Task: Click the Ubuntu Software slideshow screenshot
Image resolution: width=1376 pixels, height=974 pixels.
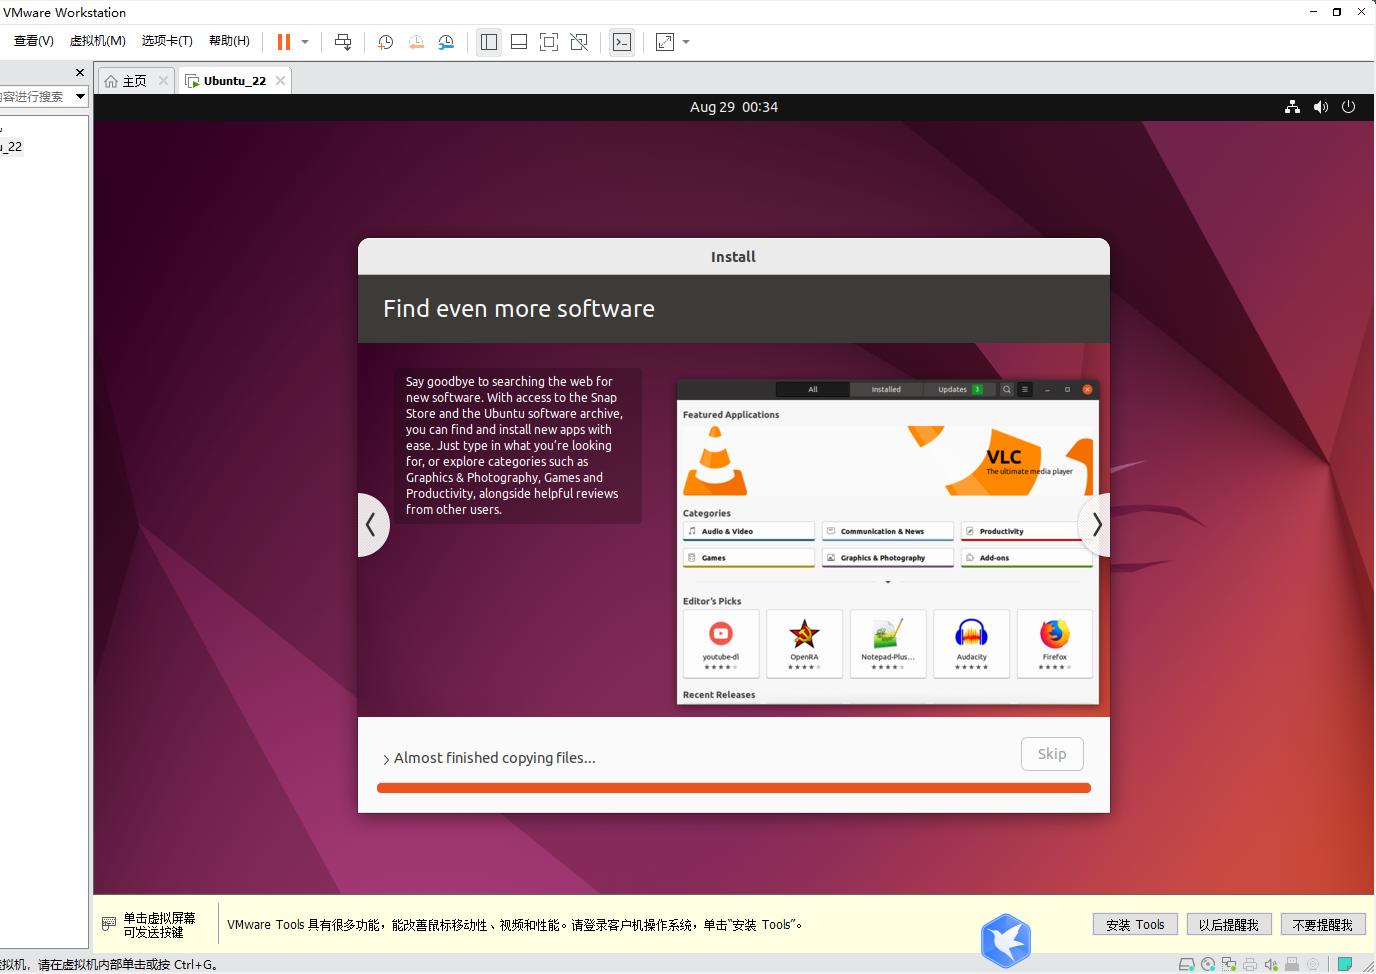Action: 888,541
